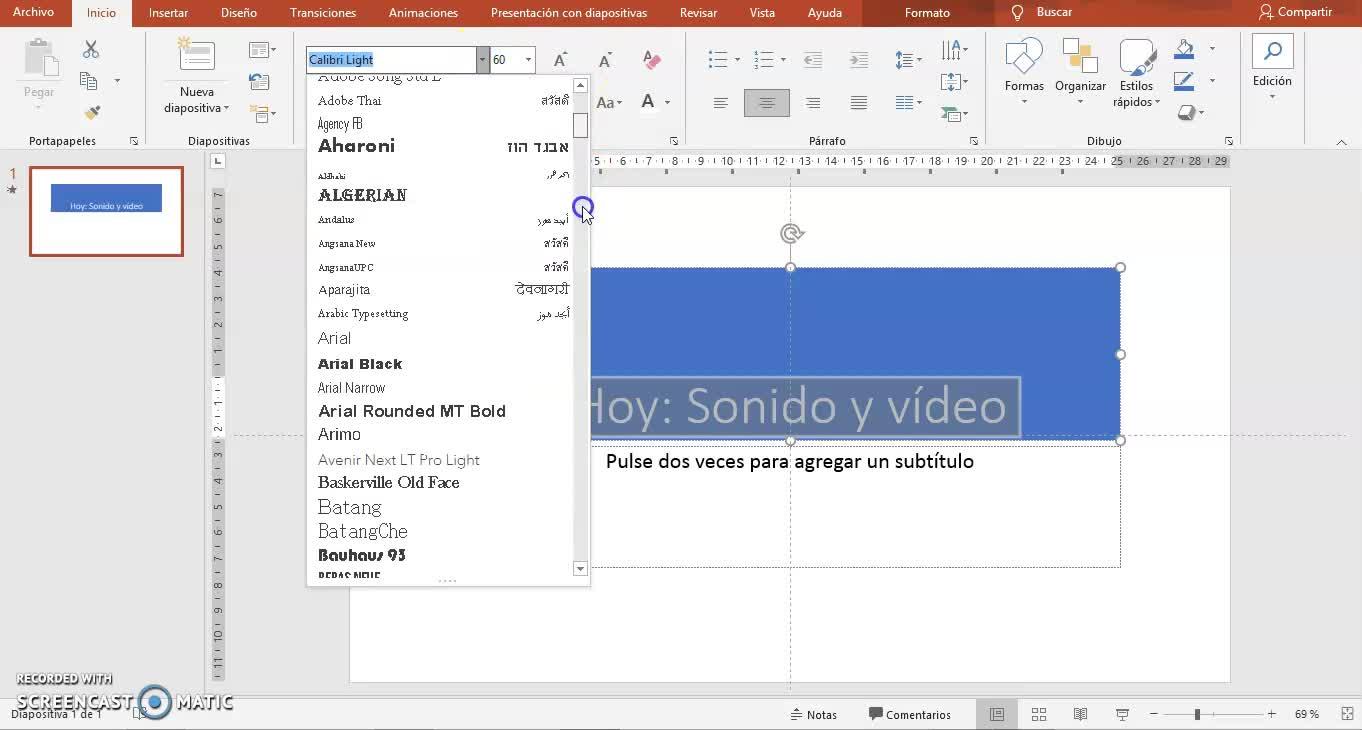The width and height of the screenshot is (1362, 730).
Task: Switch to the Transiciones tab
Action: [x=322, y=13]
